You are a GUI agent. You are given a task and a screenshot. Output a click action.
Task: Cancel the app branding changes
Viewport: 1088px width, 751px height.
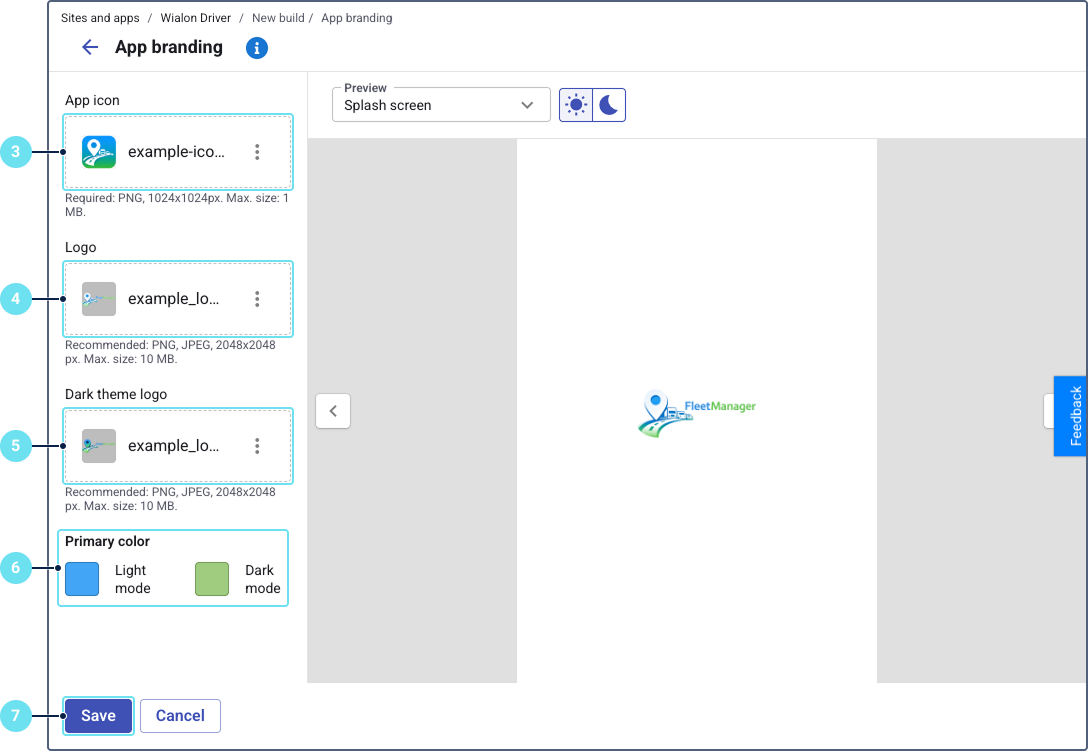[x=180, y=716]
